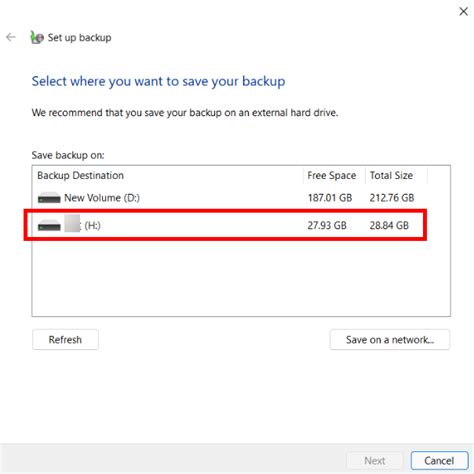474x474 pixels.
Task: Click the New Volume (D:) drive icon
Action: 49,198
